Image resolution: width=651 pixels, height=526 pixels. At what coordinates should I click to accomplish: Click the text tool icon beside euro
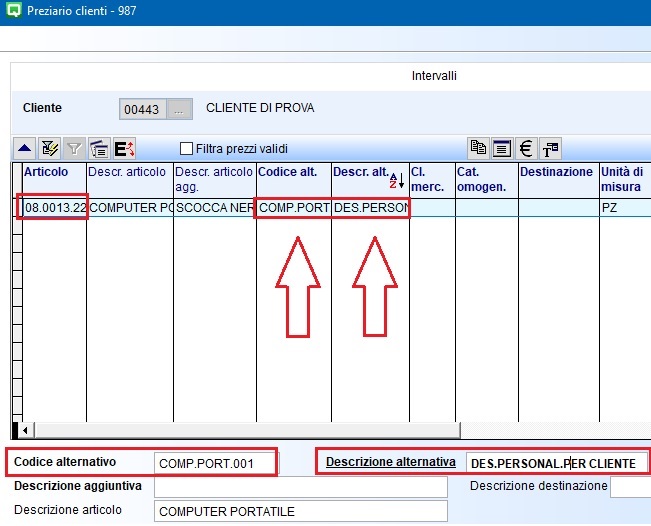tap(551, 149)
